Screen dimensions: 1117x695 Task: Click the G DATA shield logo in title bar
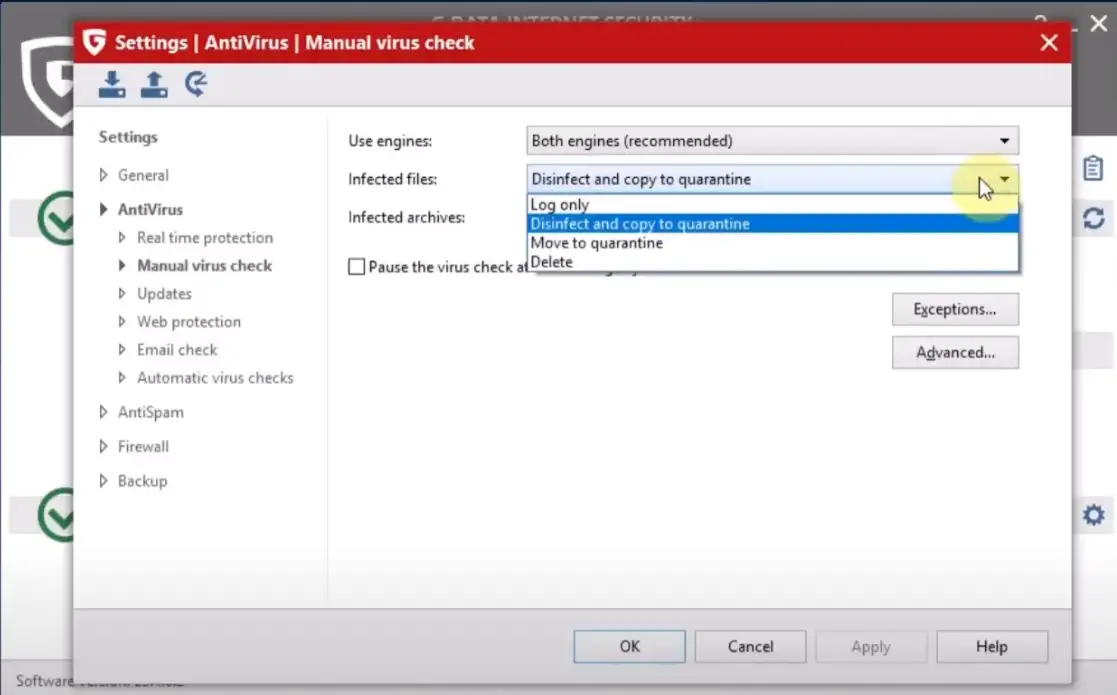(x=95, y=43)
